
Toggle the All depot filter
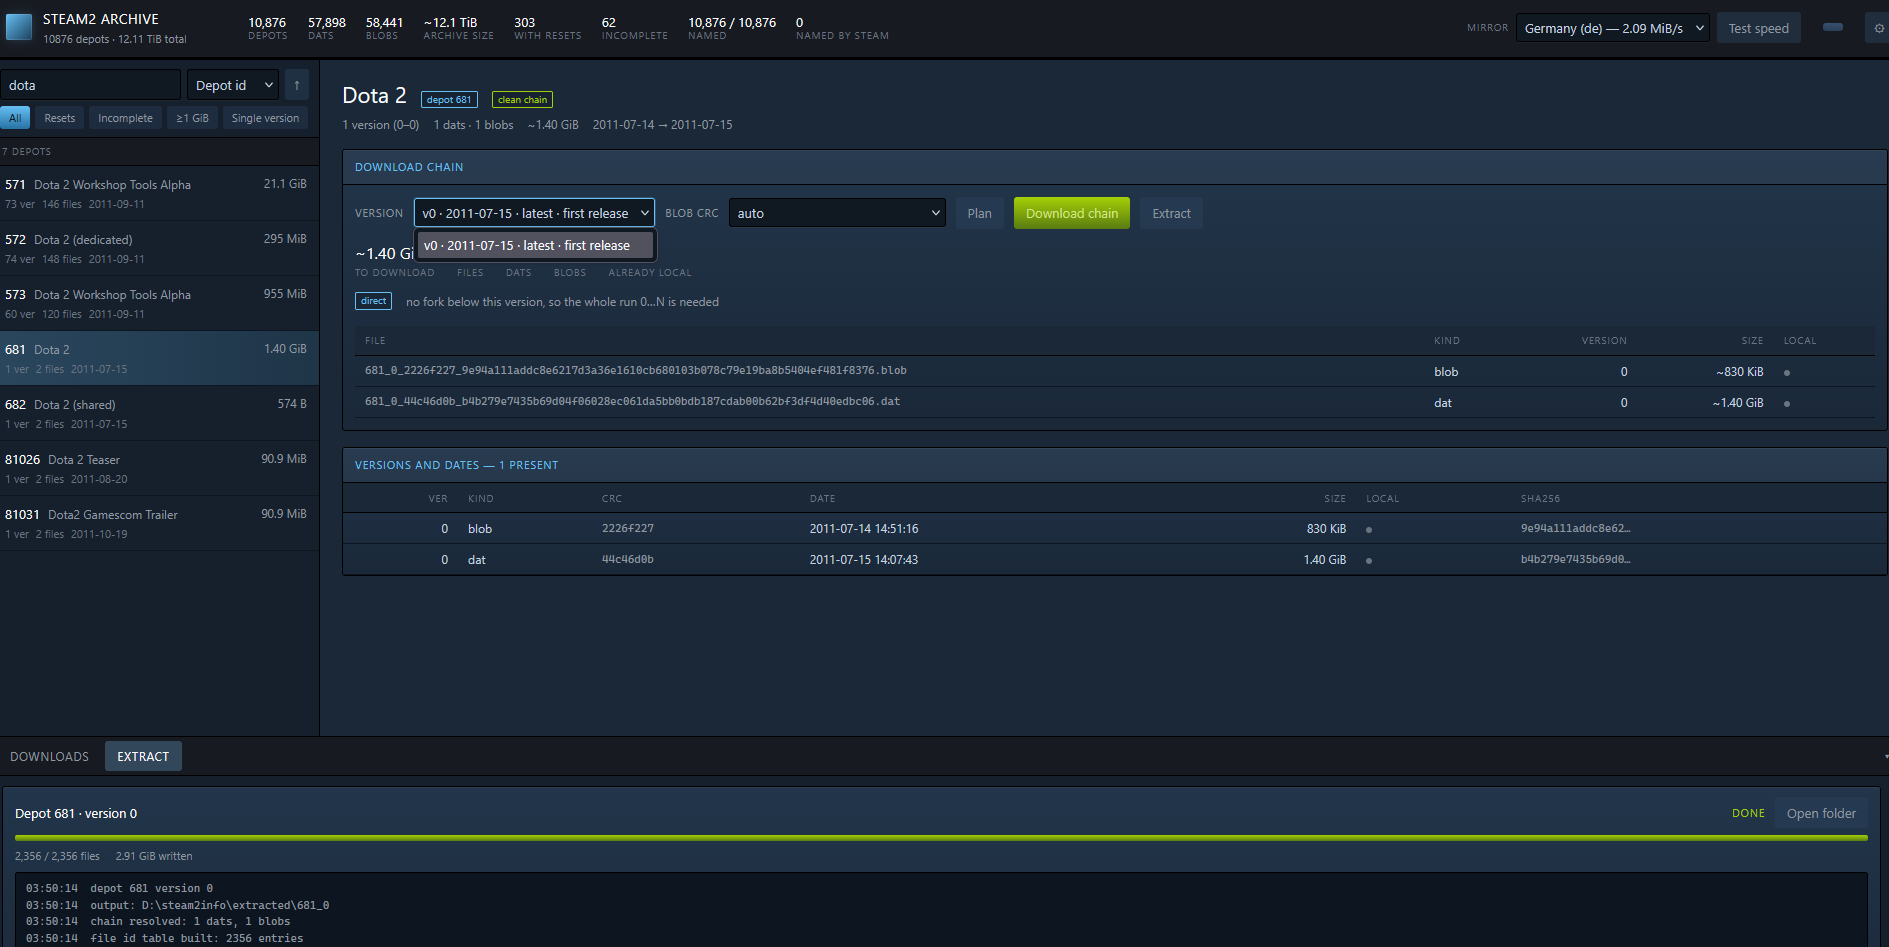pos(15,118)
